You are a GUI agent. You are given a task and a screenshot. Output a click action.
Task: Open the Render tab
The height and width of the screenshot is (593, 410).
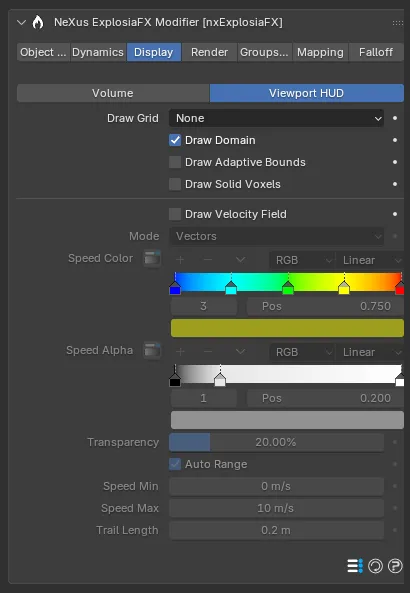click(210, 52)
